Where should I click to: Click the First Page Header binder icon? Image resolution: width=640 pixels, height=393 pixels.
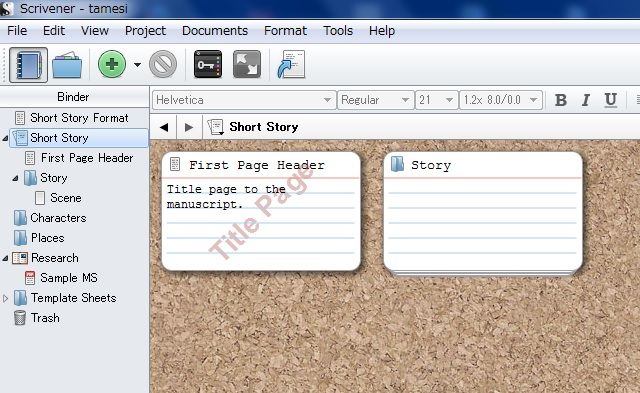click(x=30, y=158)
